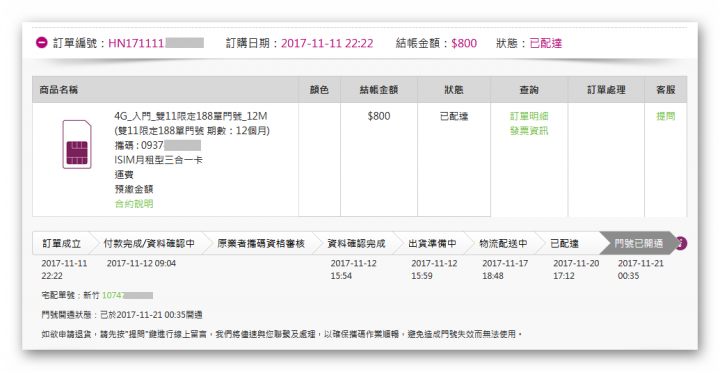The height and width of the screenshot is (372, 720).
Task: Open the 發票資訊 invoice info link
Action: (529, 131)
